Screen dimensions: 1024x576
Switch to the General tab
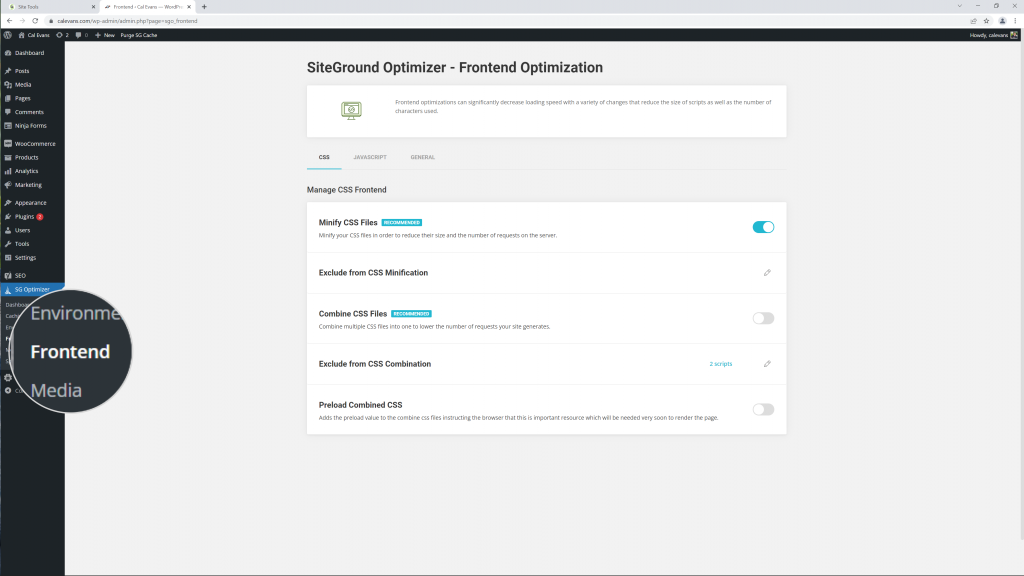pos(423,157)
